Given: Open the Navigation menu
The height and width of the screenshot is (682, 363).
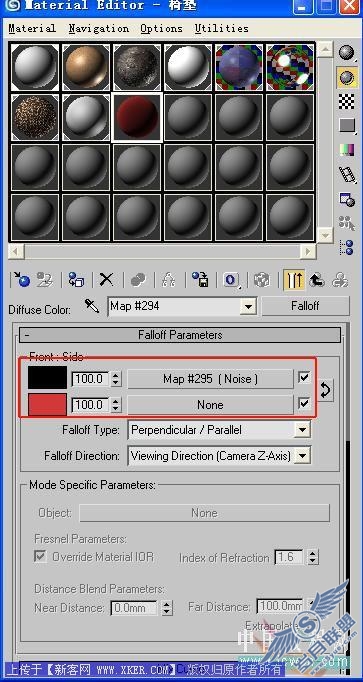Looking at the screenshot, I should 99,29.
